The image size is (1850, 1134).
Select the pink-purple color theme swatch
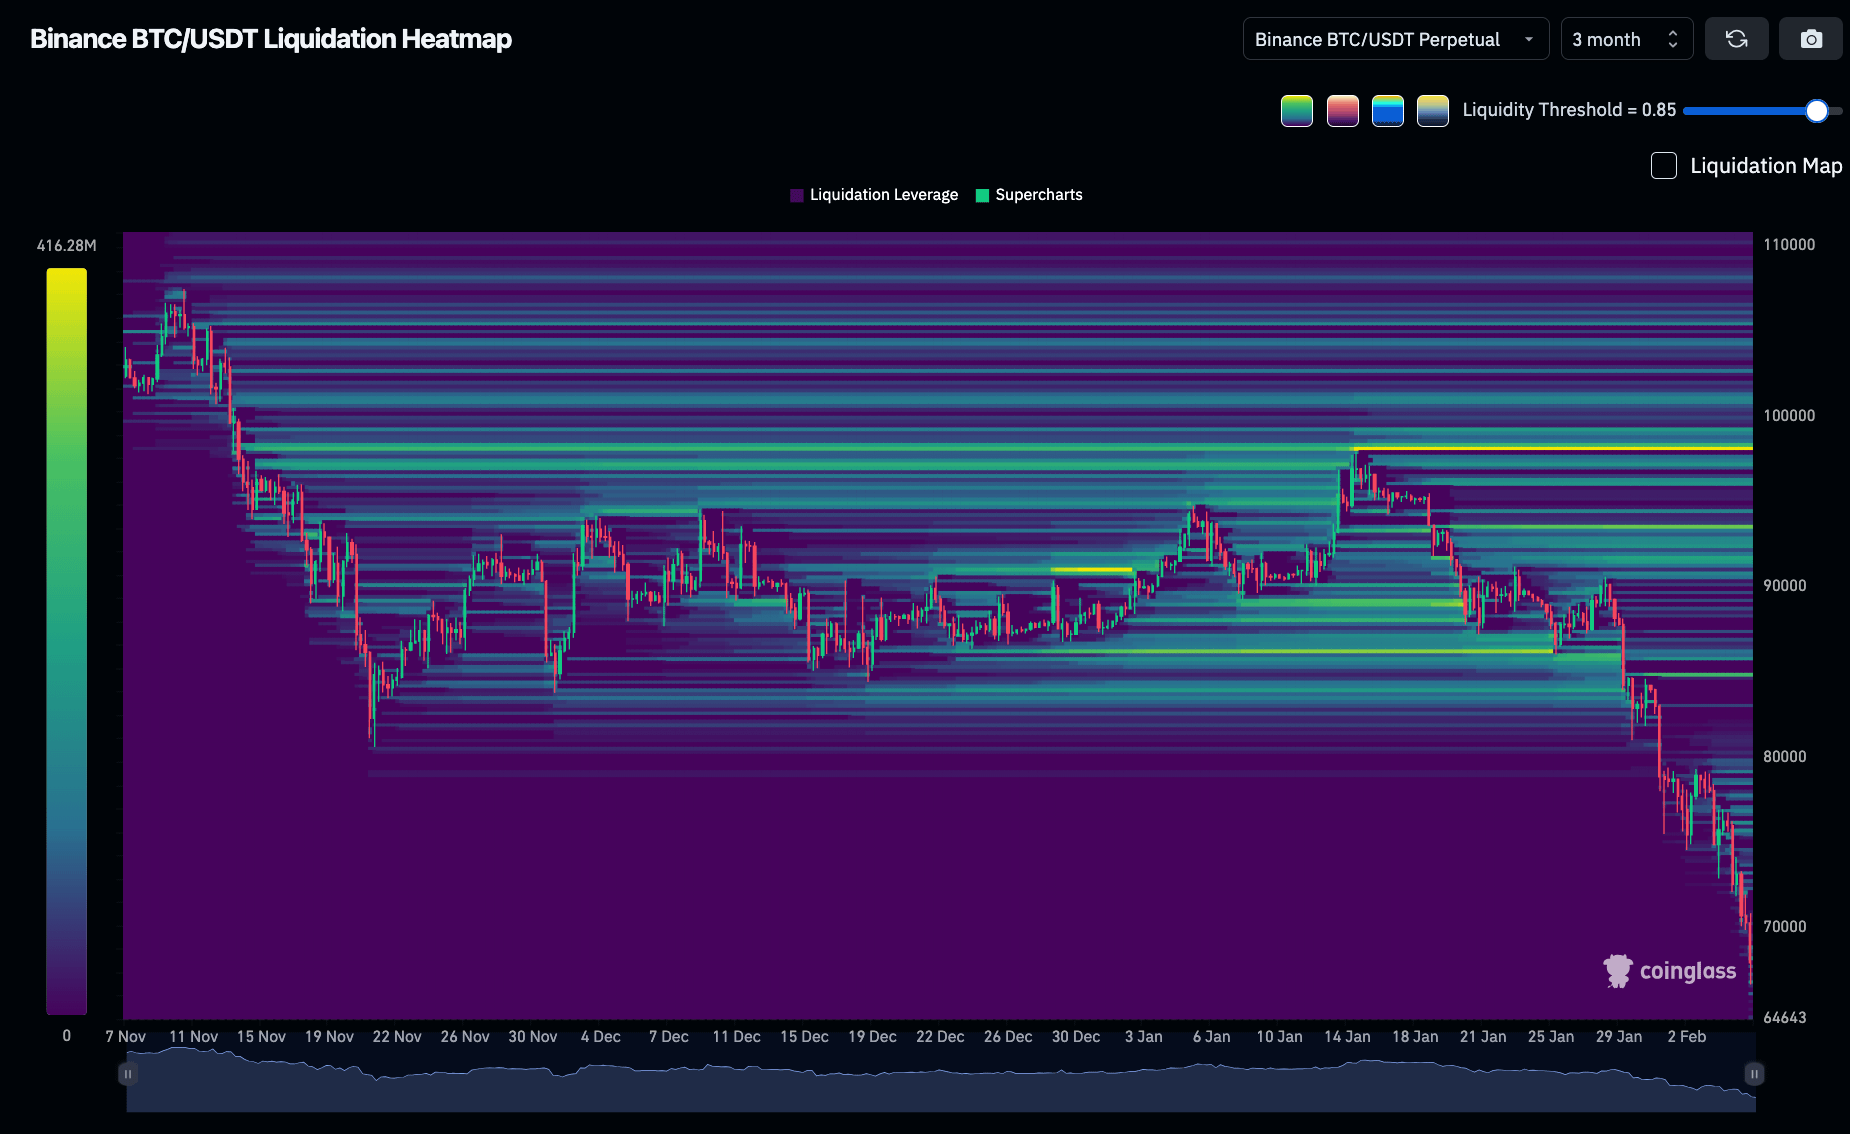coord(1342,110)
